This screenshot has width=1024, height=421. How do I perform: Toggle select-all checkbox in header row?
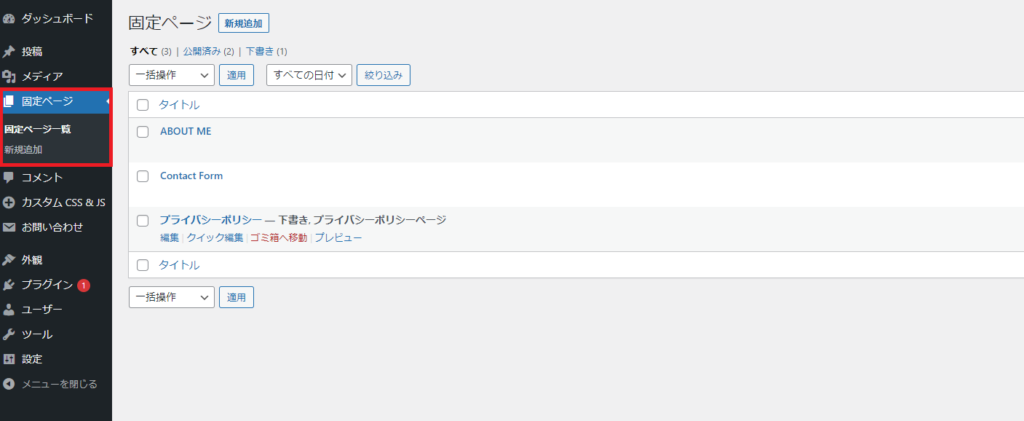coord(142,105)
